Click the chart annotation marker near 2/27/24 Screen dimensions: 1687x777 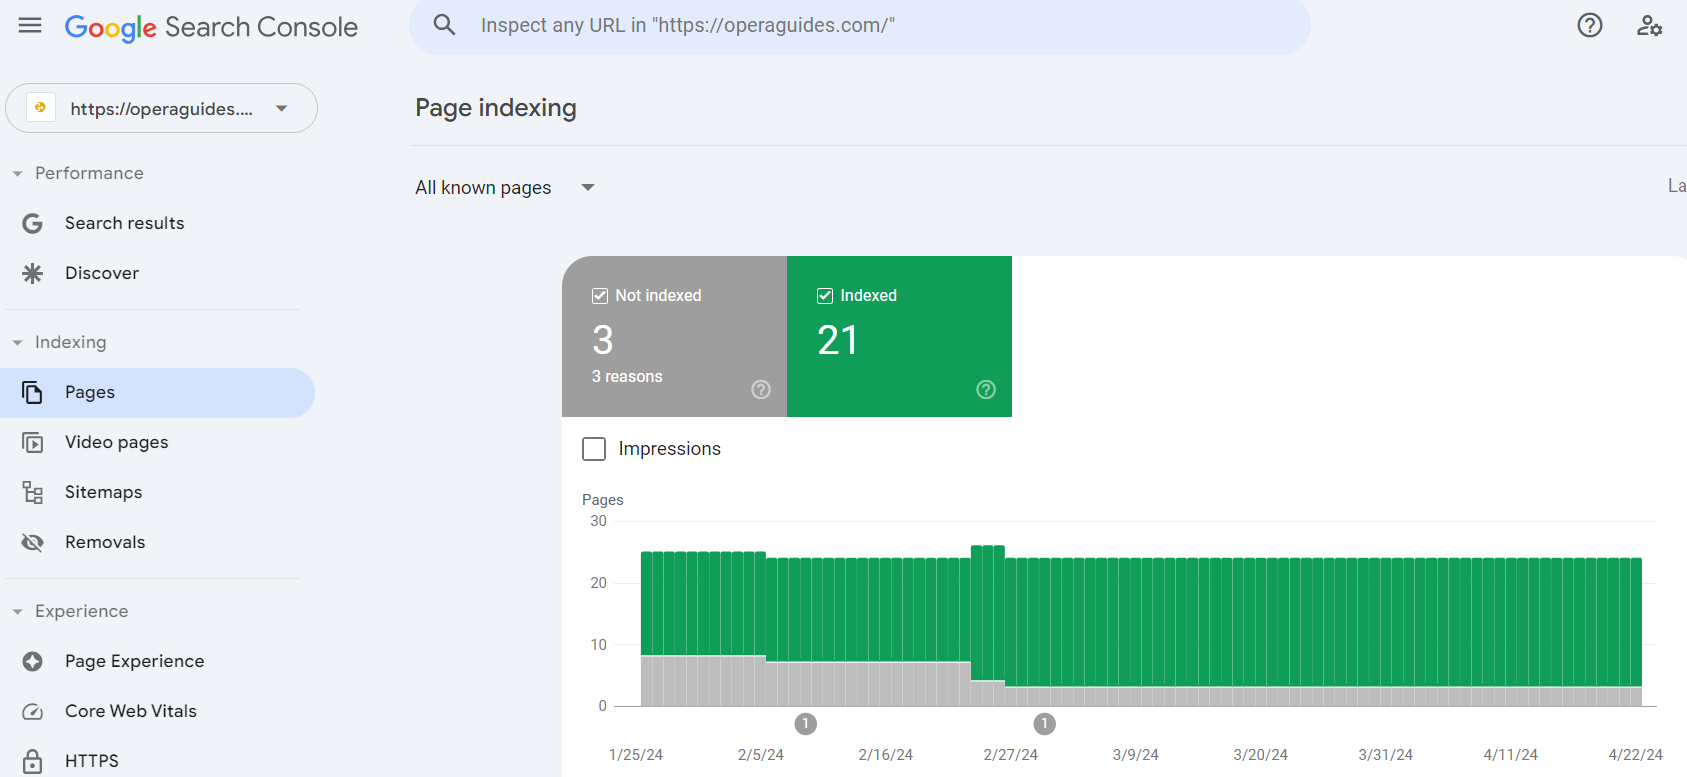(1044, 723)
